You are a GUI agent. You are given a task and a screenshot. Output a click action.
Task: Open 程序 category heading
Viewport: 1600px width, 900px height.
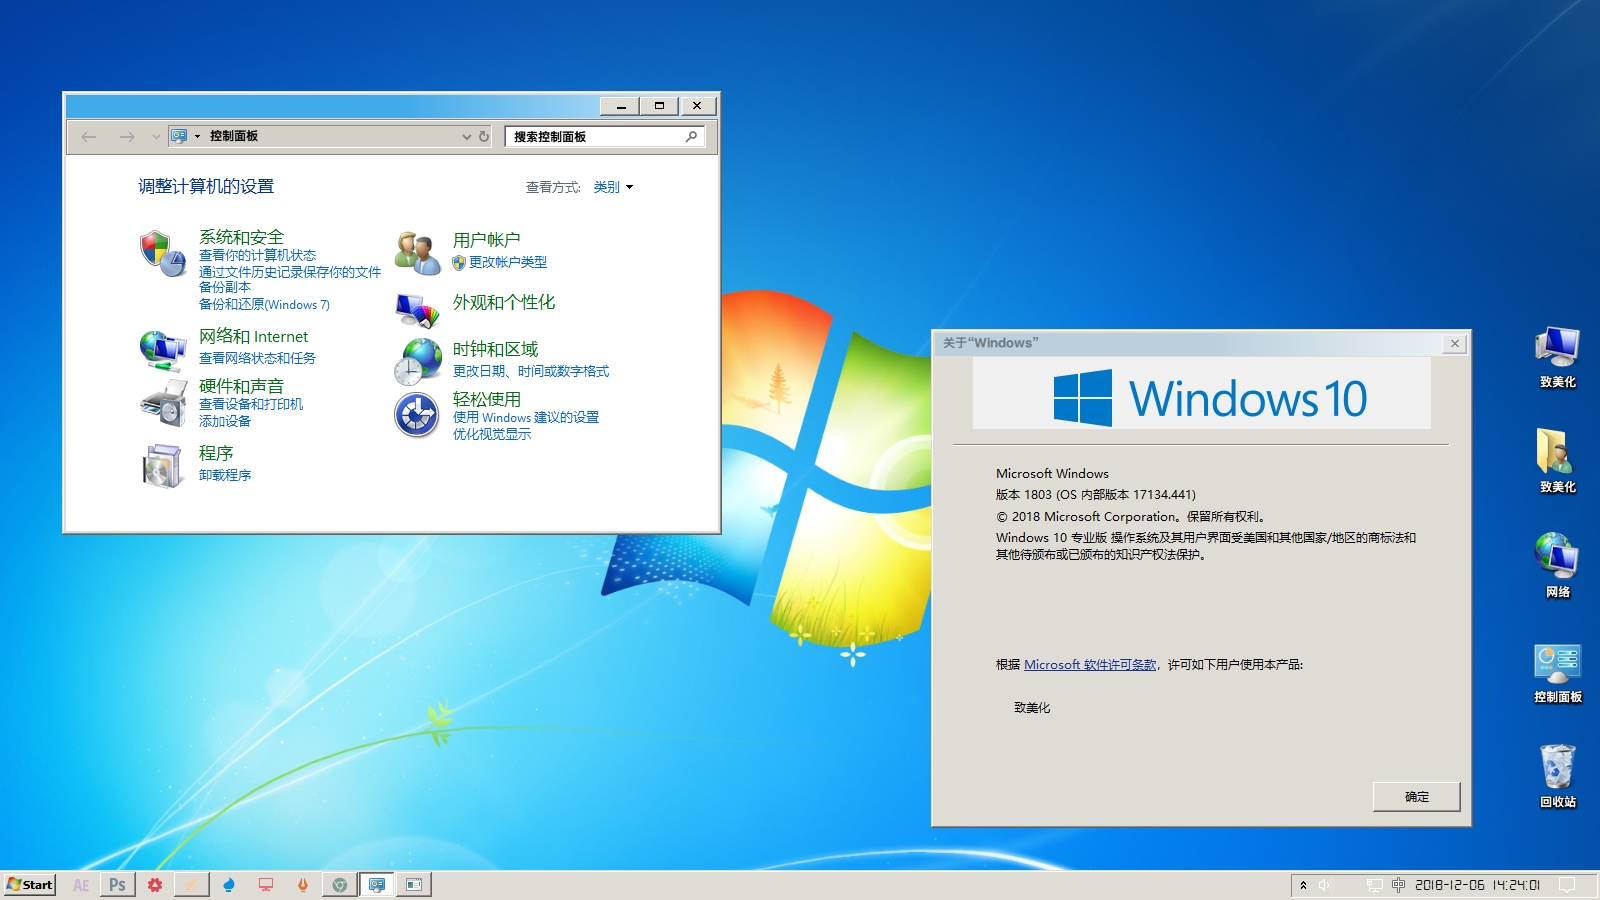point(215,453)
